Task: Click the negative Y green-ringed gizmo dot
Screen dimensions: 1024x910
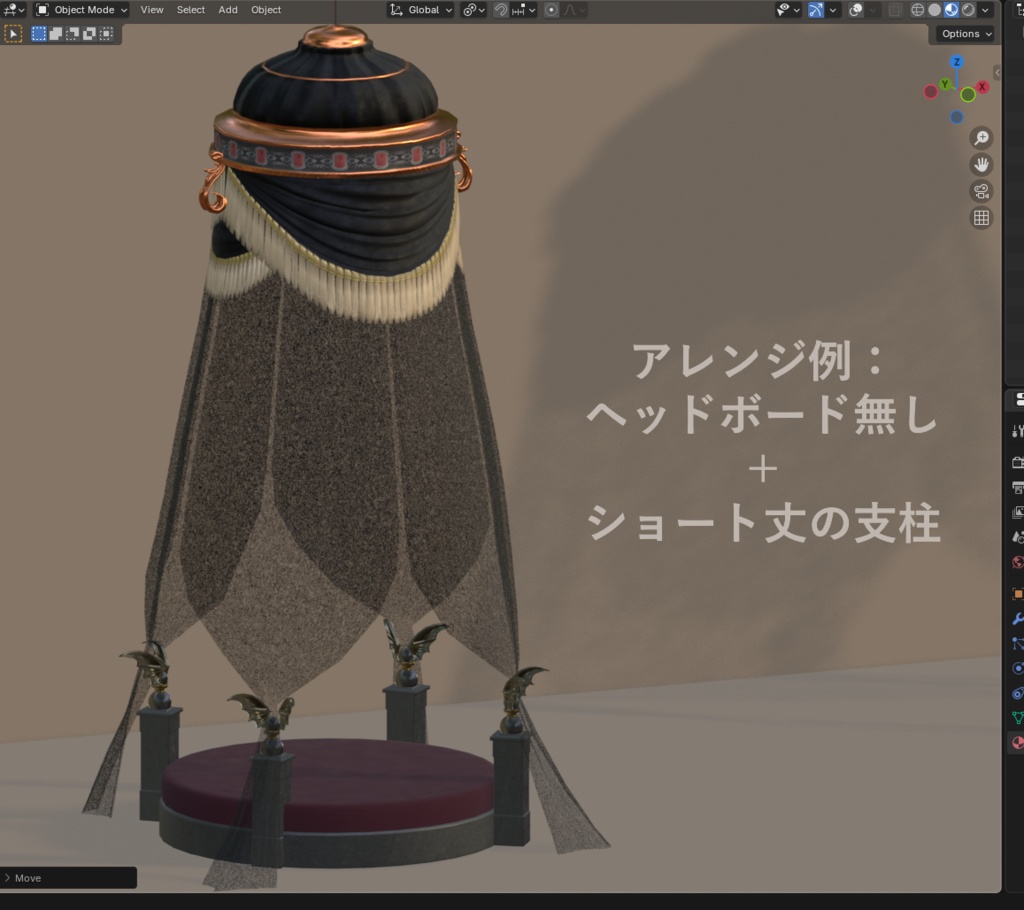Action: [968, 95]
